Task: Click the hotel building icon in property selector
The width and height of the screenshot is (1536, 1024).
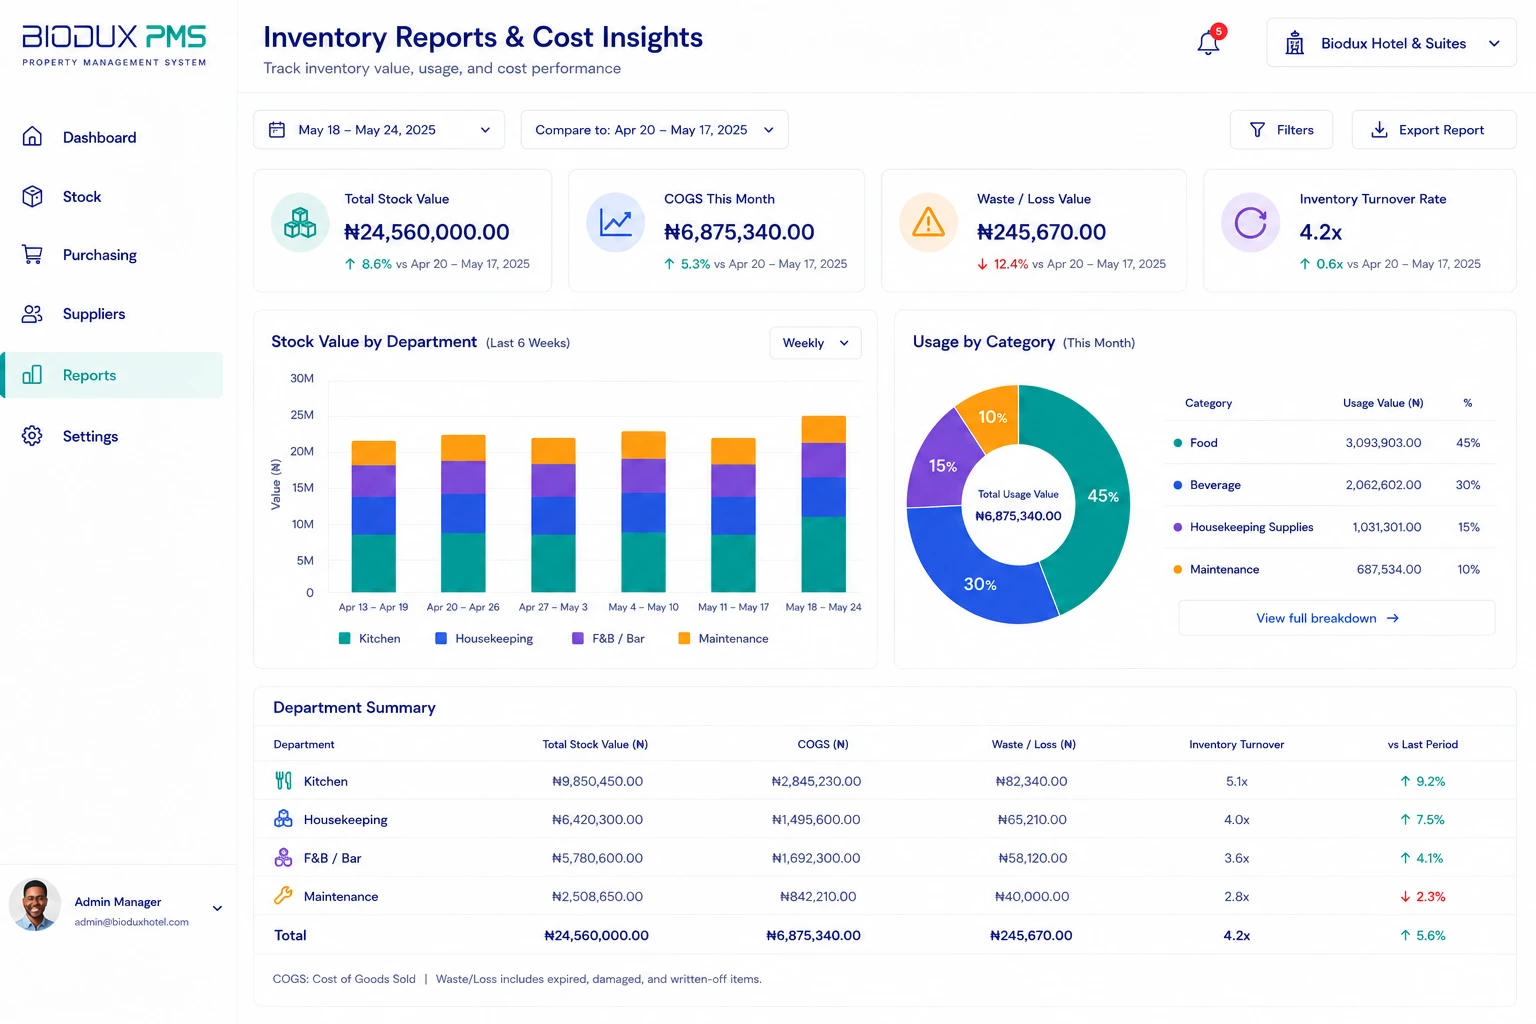Action: point(1294,43)
